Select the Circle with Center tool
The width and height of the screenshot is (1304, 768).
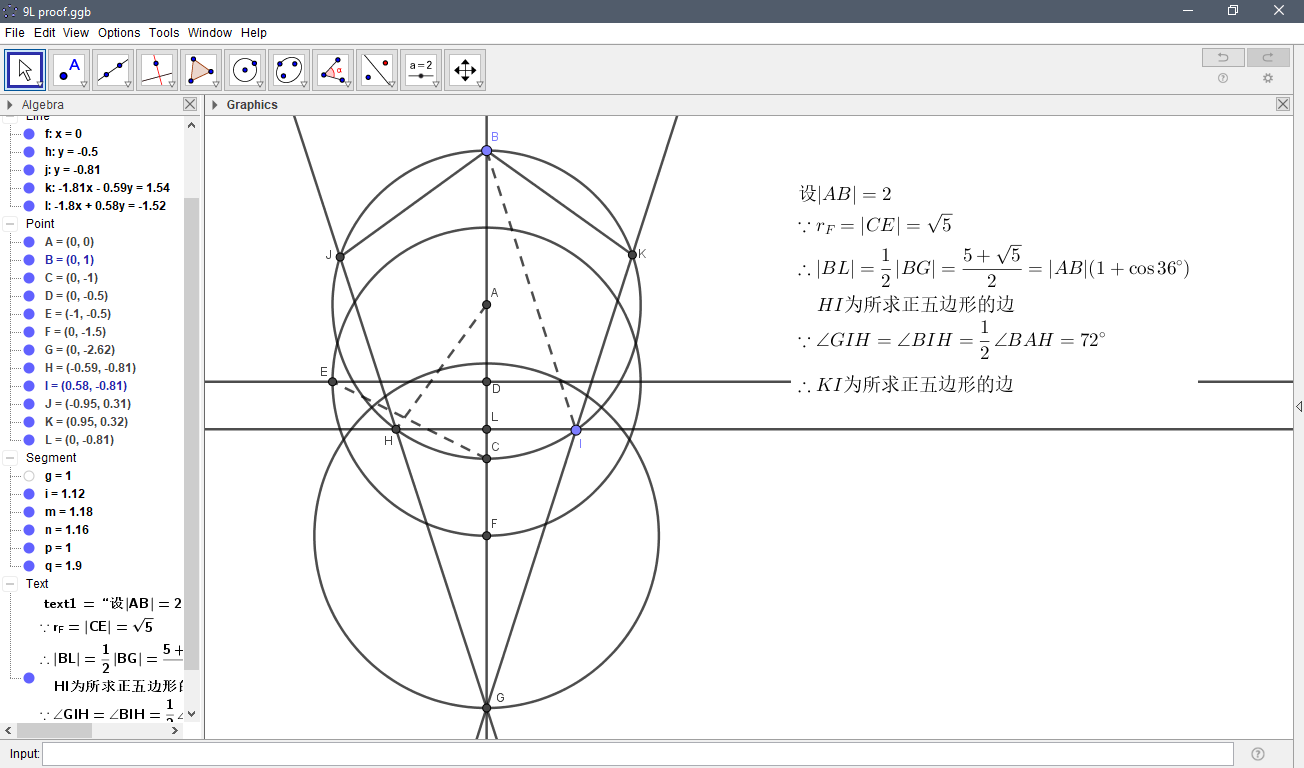245,70
